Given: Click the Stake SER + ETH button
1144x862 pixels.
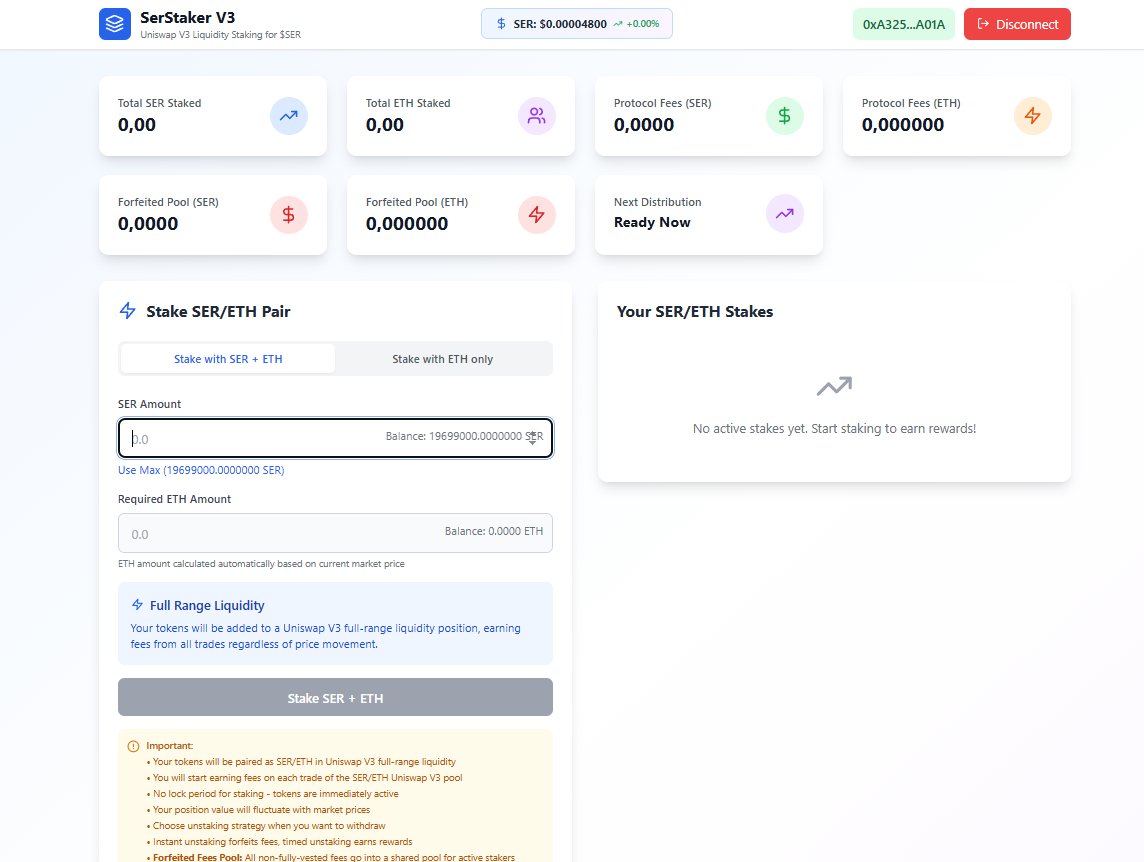Looking at the screenshot, I should [336, 698].
